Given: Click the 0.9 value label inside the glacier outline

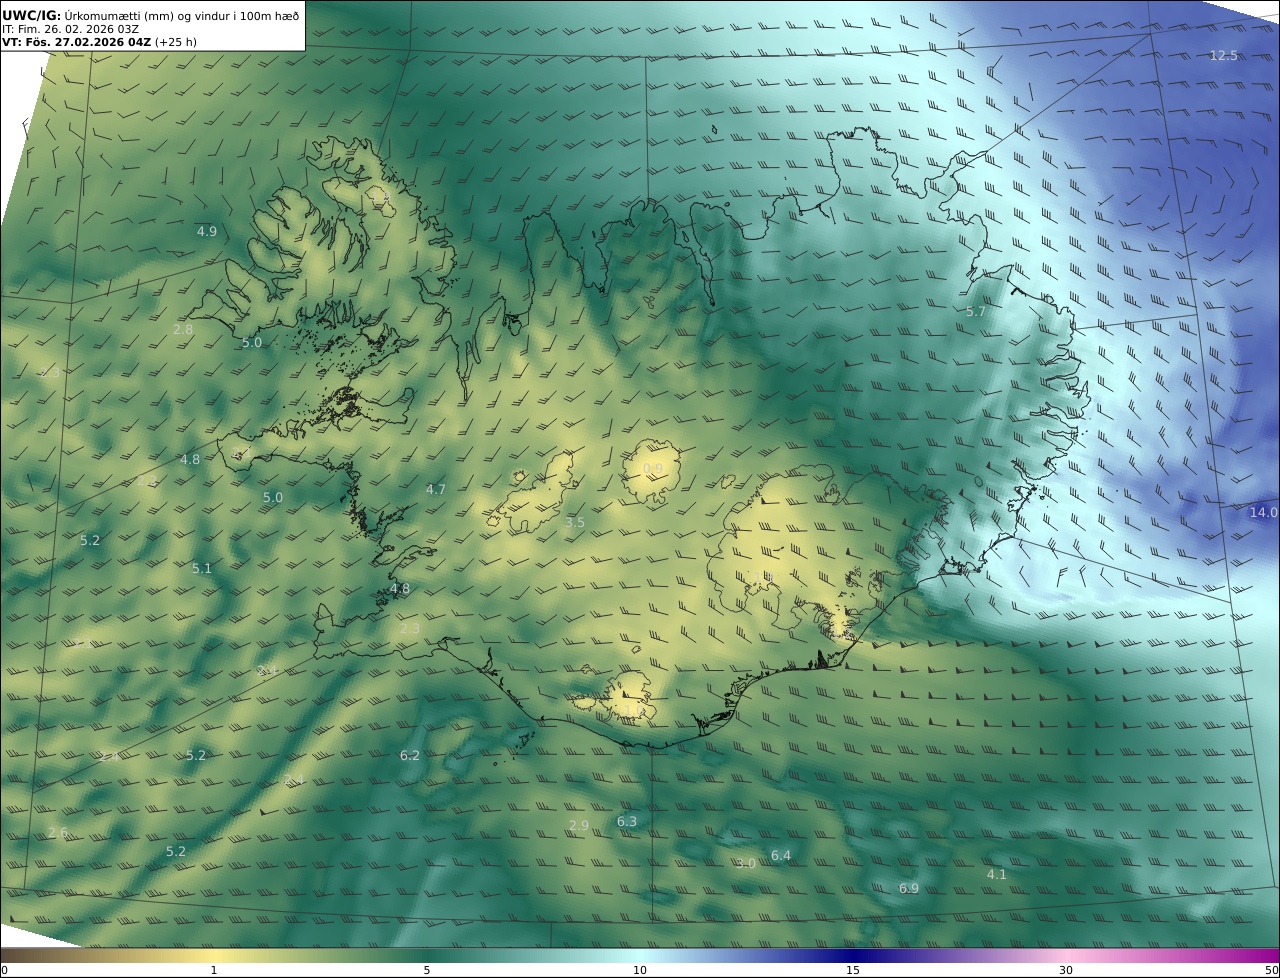Looking at the screenshot, I should pyautogui.click(x=653, y=468).
